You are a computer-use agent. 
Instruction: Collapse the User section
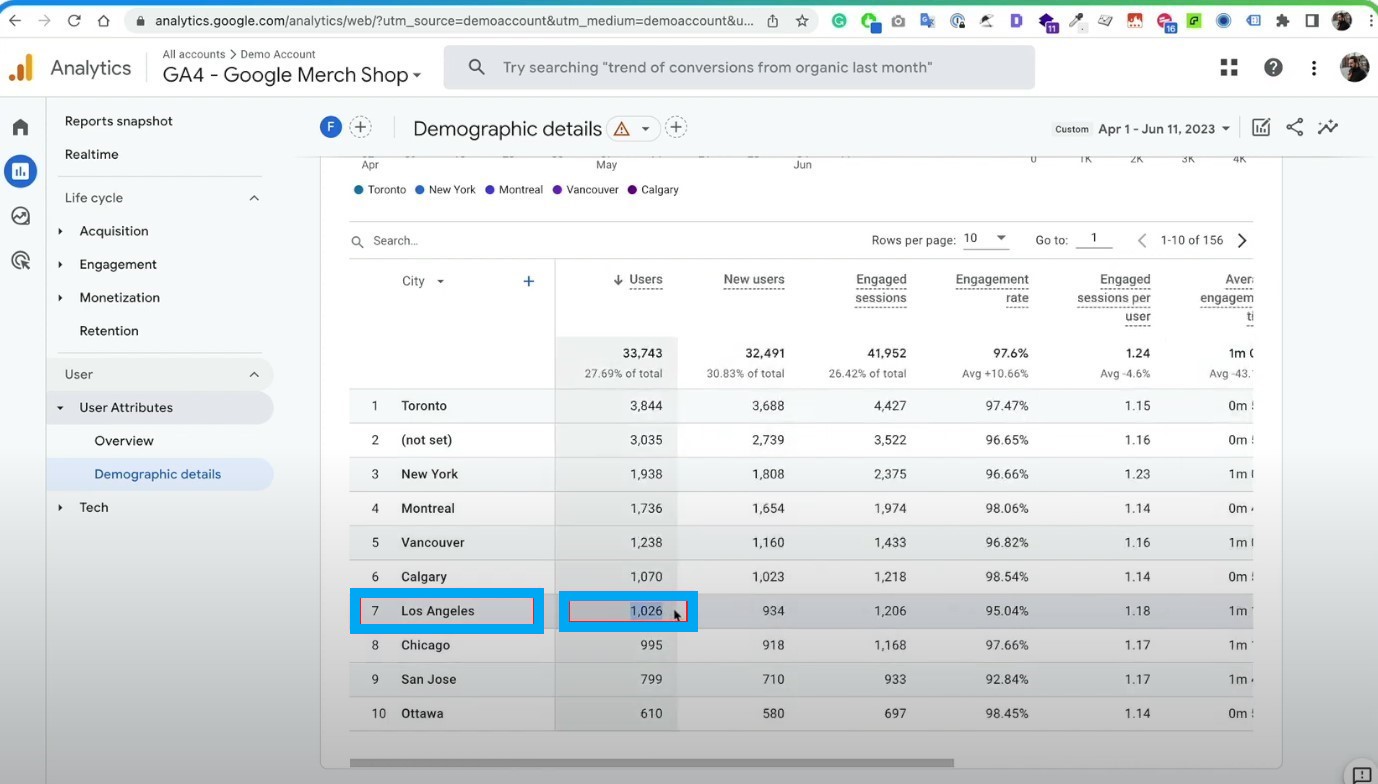254,374
